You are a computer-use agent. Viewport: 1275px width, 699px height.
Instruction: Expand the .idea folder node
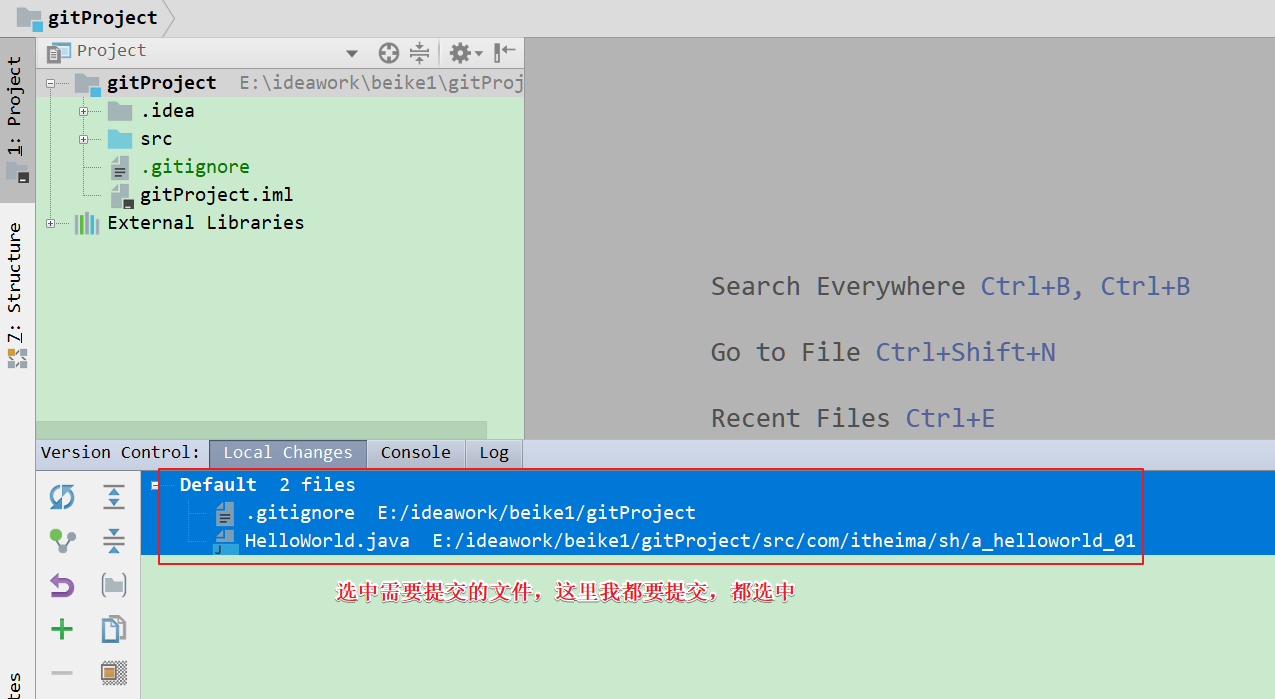85,111
